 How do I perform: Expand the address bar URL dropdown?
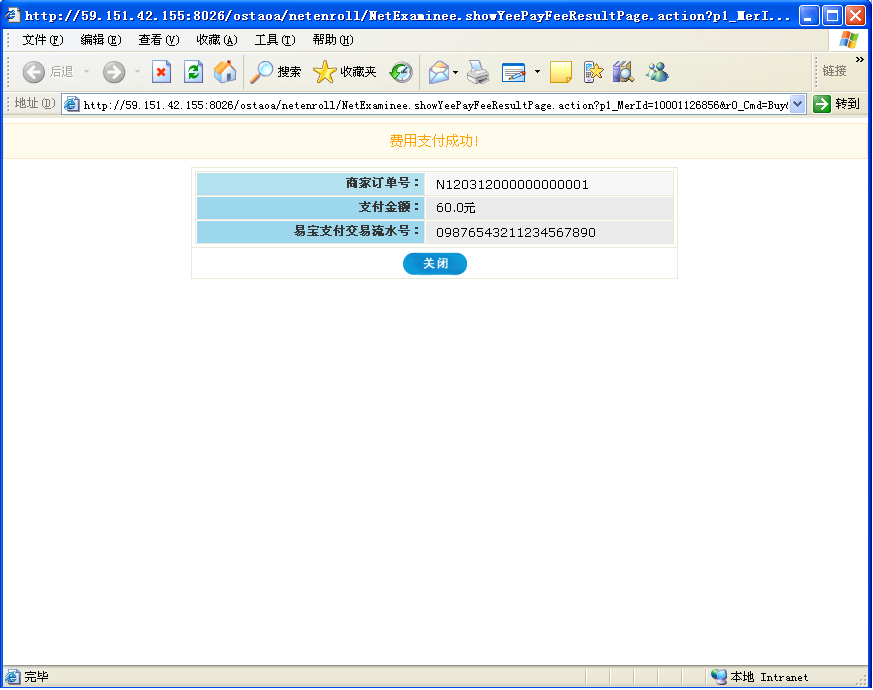[797, 104]
